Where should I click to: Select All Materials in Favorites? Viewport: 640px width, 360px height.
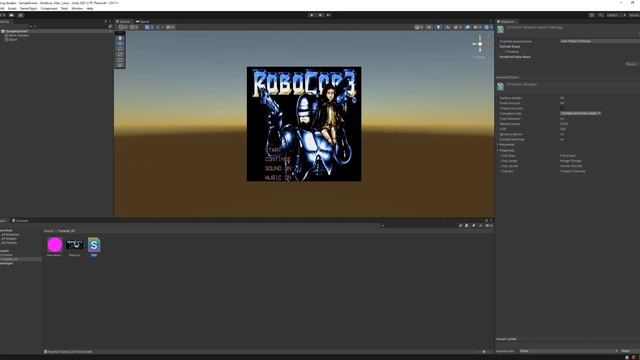(10, 235)
